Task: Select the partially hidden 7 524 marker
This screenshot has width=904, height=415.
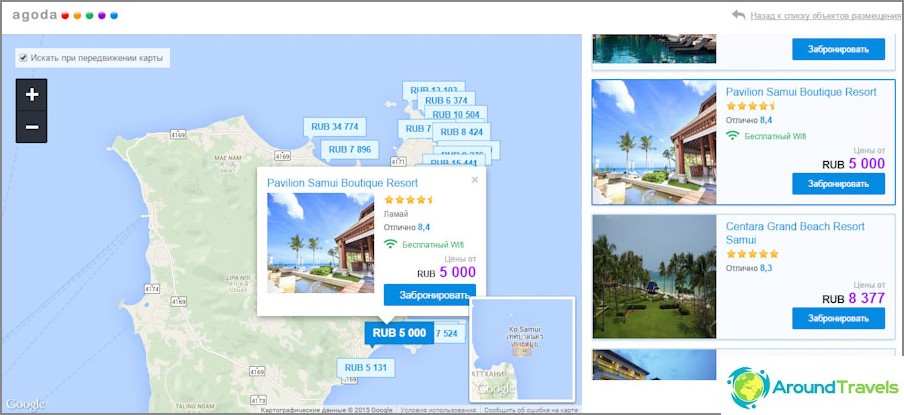Action: [449, 333]
